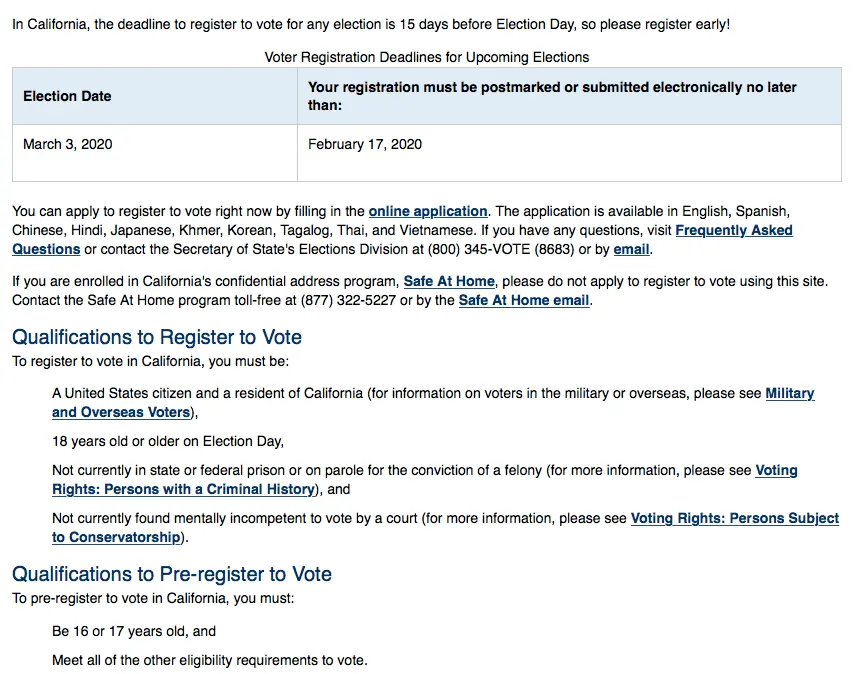Viewport: 856px width, 674px height.
Task: Click the Safe At Home email link
Action: point(523,300)
